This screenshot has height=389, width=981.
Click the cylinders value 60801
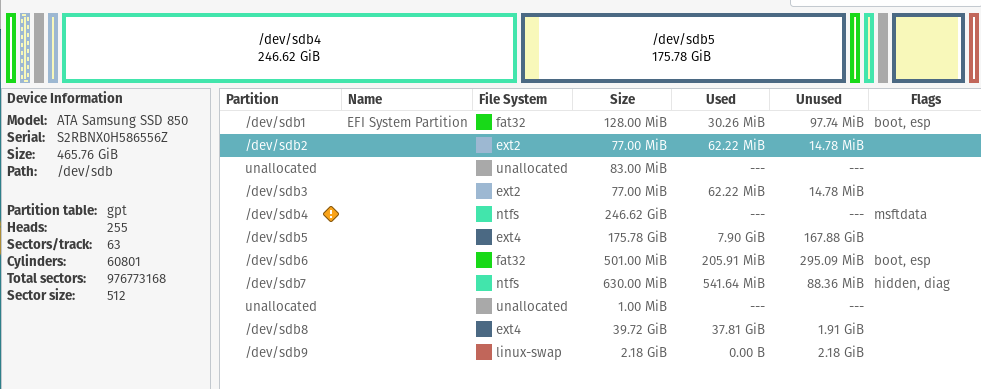pos(124,261)
